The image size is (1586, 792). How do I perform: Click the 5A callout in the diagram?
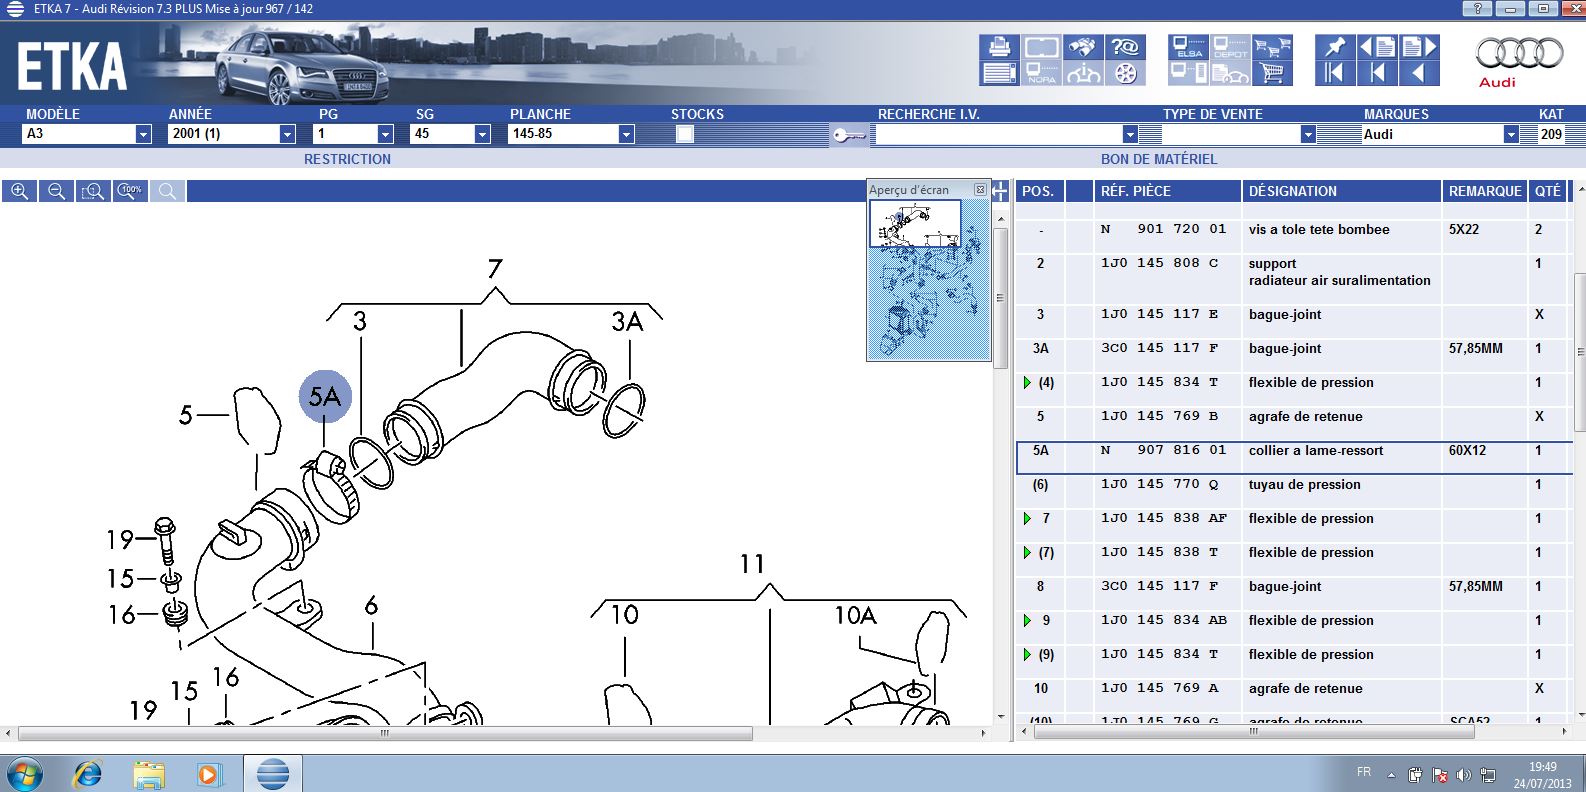tap(326, 397)
